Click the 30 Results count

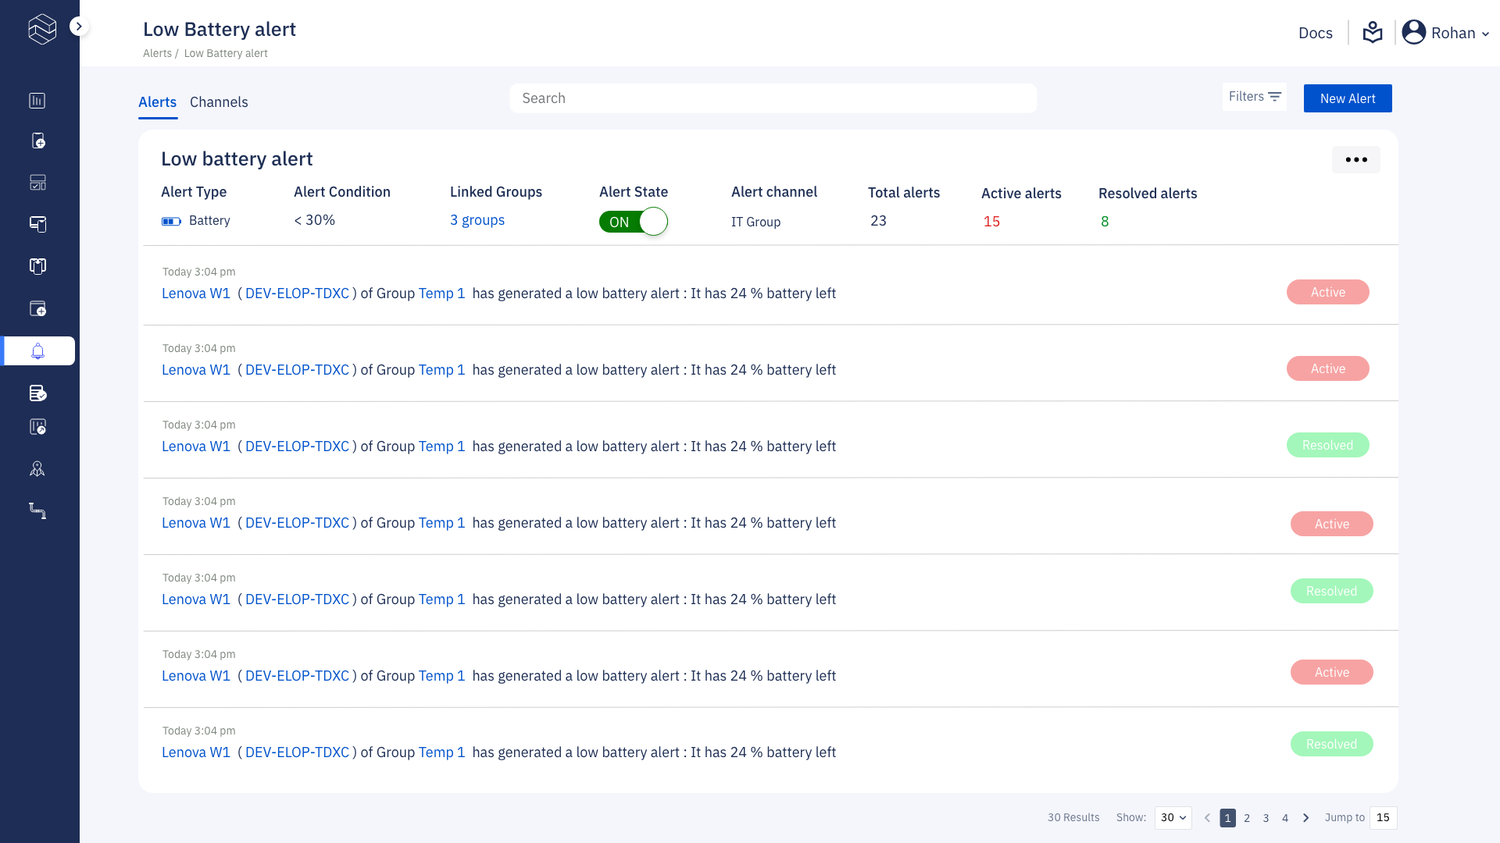click(x=1073, y=818)
